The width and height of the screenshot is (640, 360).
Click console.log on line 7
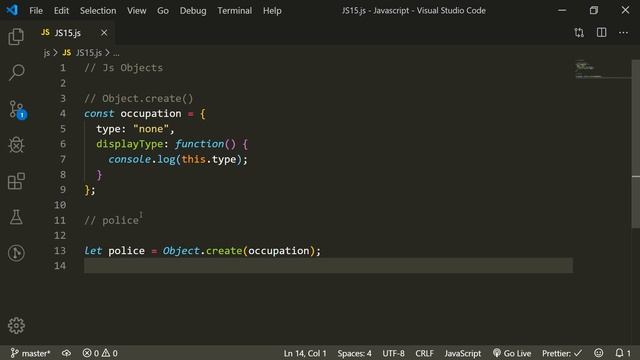tap(142, 159)
